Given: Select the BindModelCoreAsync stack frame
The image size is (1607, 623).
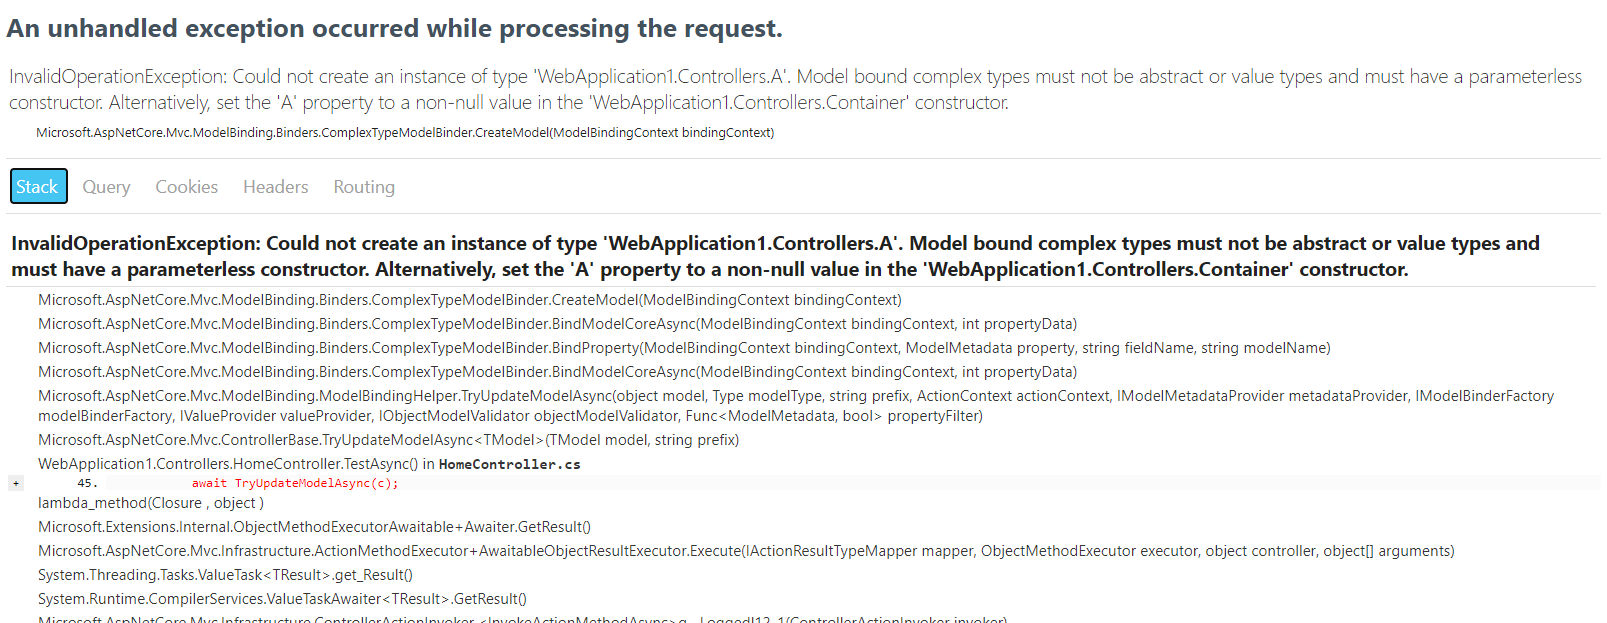Looking at the screenshot, I should coord(556,323).
